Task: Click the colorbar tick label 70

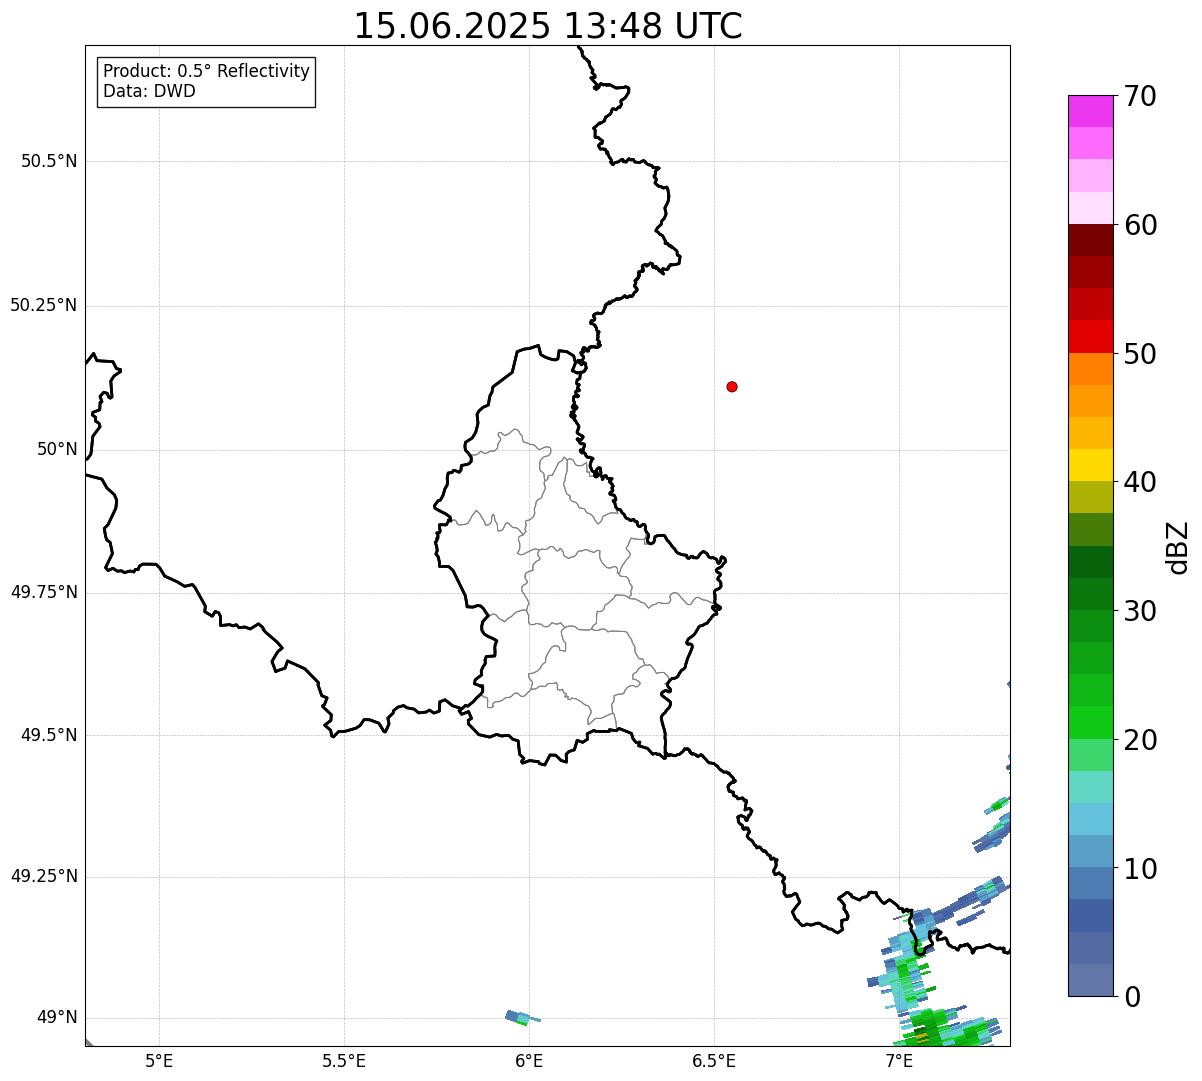Action: click(x=1141, y=96)
